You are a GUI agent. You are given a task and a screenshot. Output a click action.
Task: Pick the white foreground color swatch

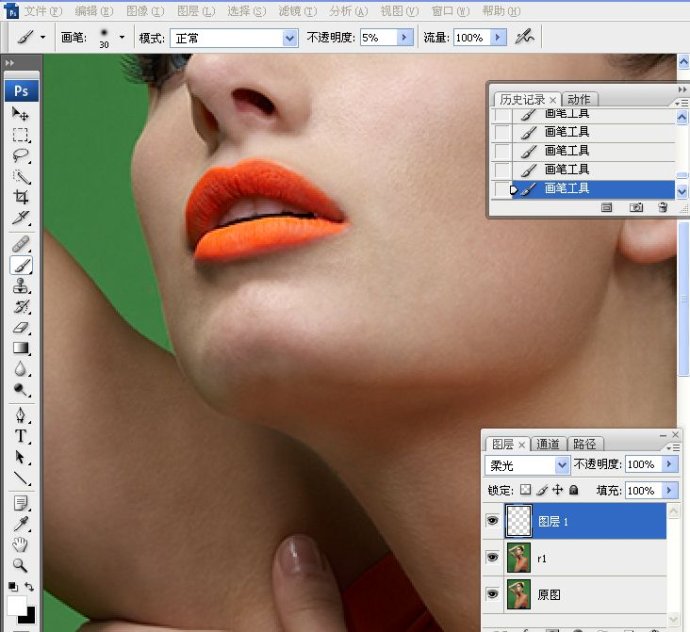pos(15,605)
